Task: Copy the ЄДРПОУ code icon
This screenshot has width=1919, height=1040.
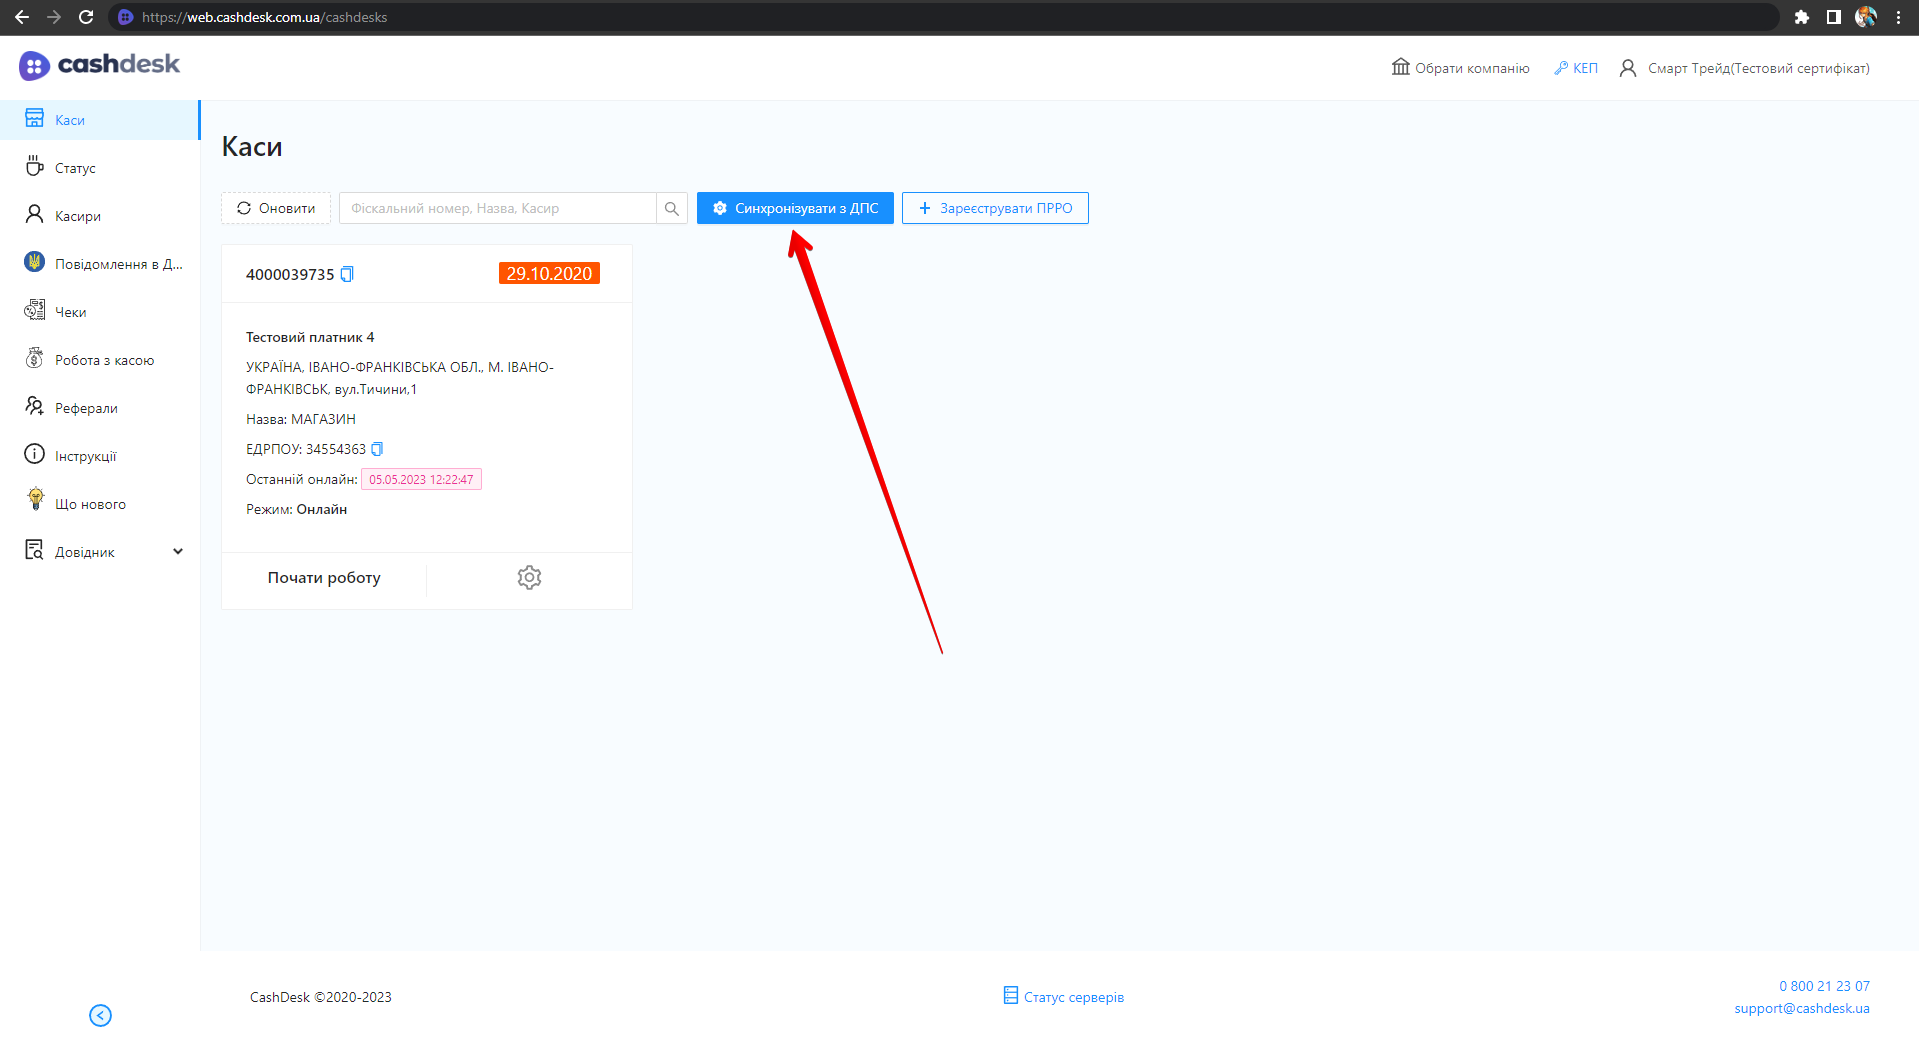Action: tap(377, 449)
